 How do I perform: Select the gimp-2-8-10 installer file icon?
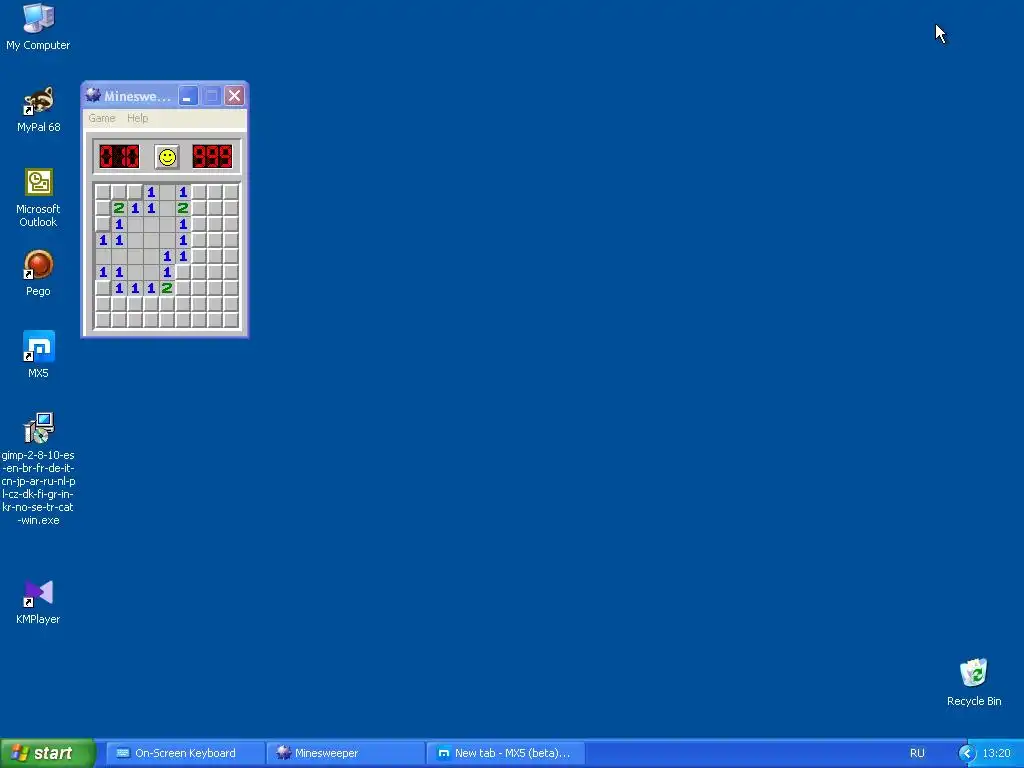[38, 469]
